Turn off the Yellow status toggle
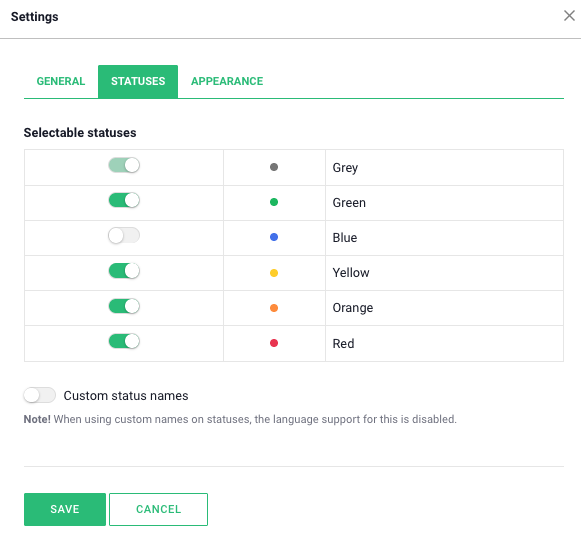The height and width of the screenshot is (544, 581). pos(124,271)
